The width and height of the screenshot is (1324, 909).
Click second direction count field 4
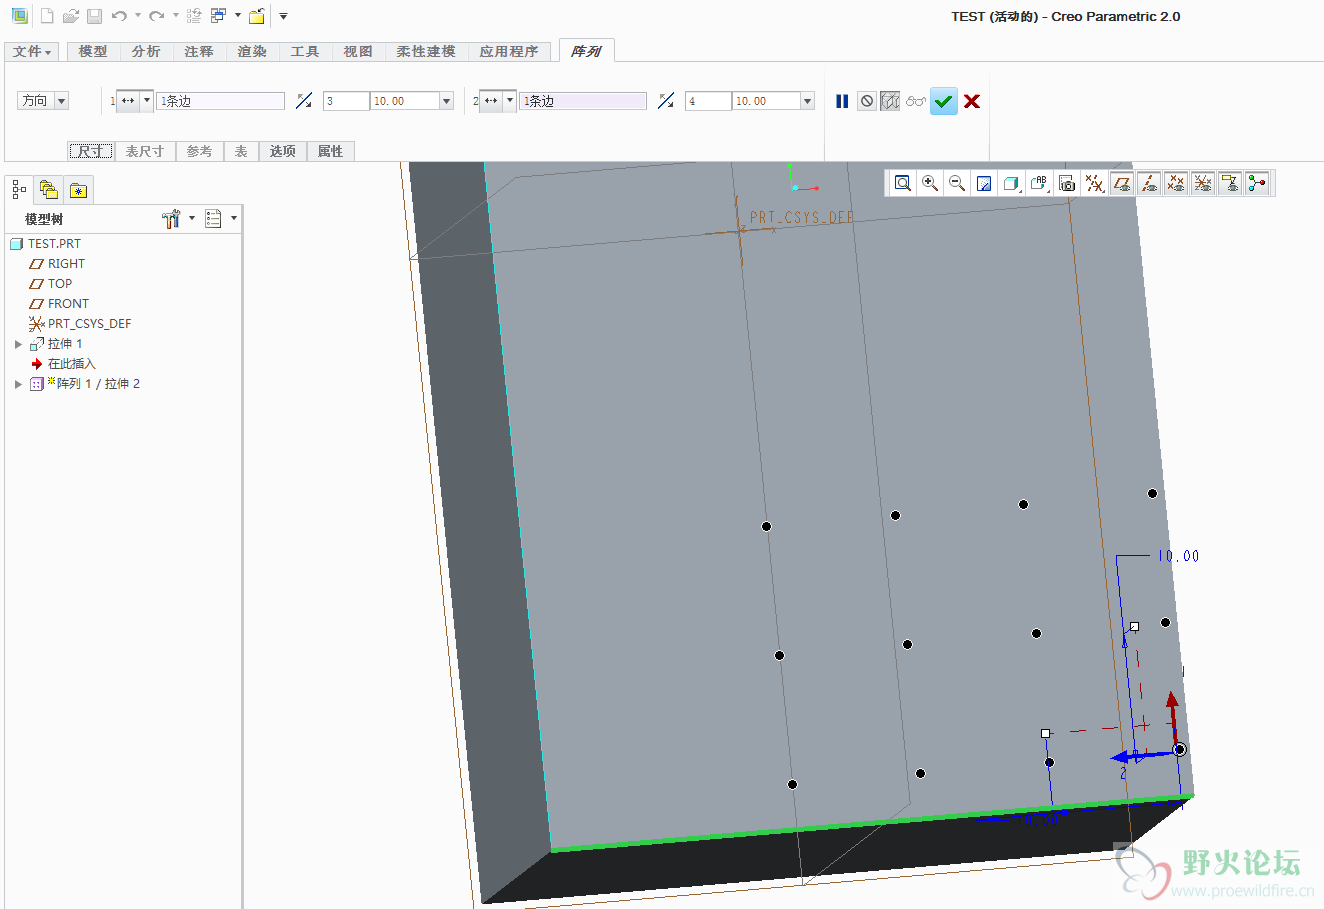point(708,101)
